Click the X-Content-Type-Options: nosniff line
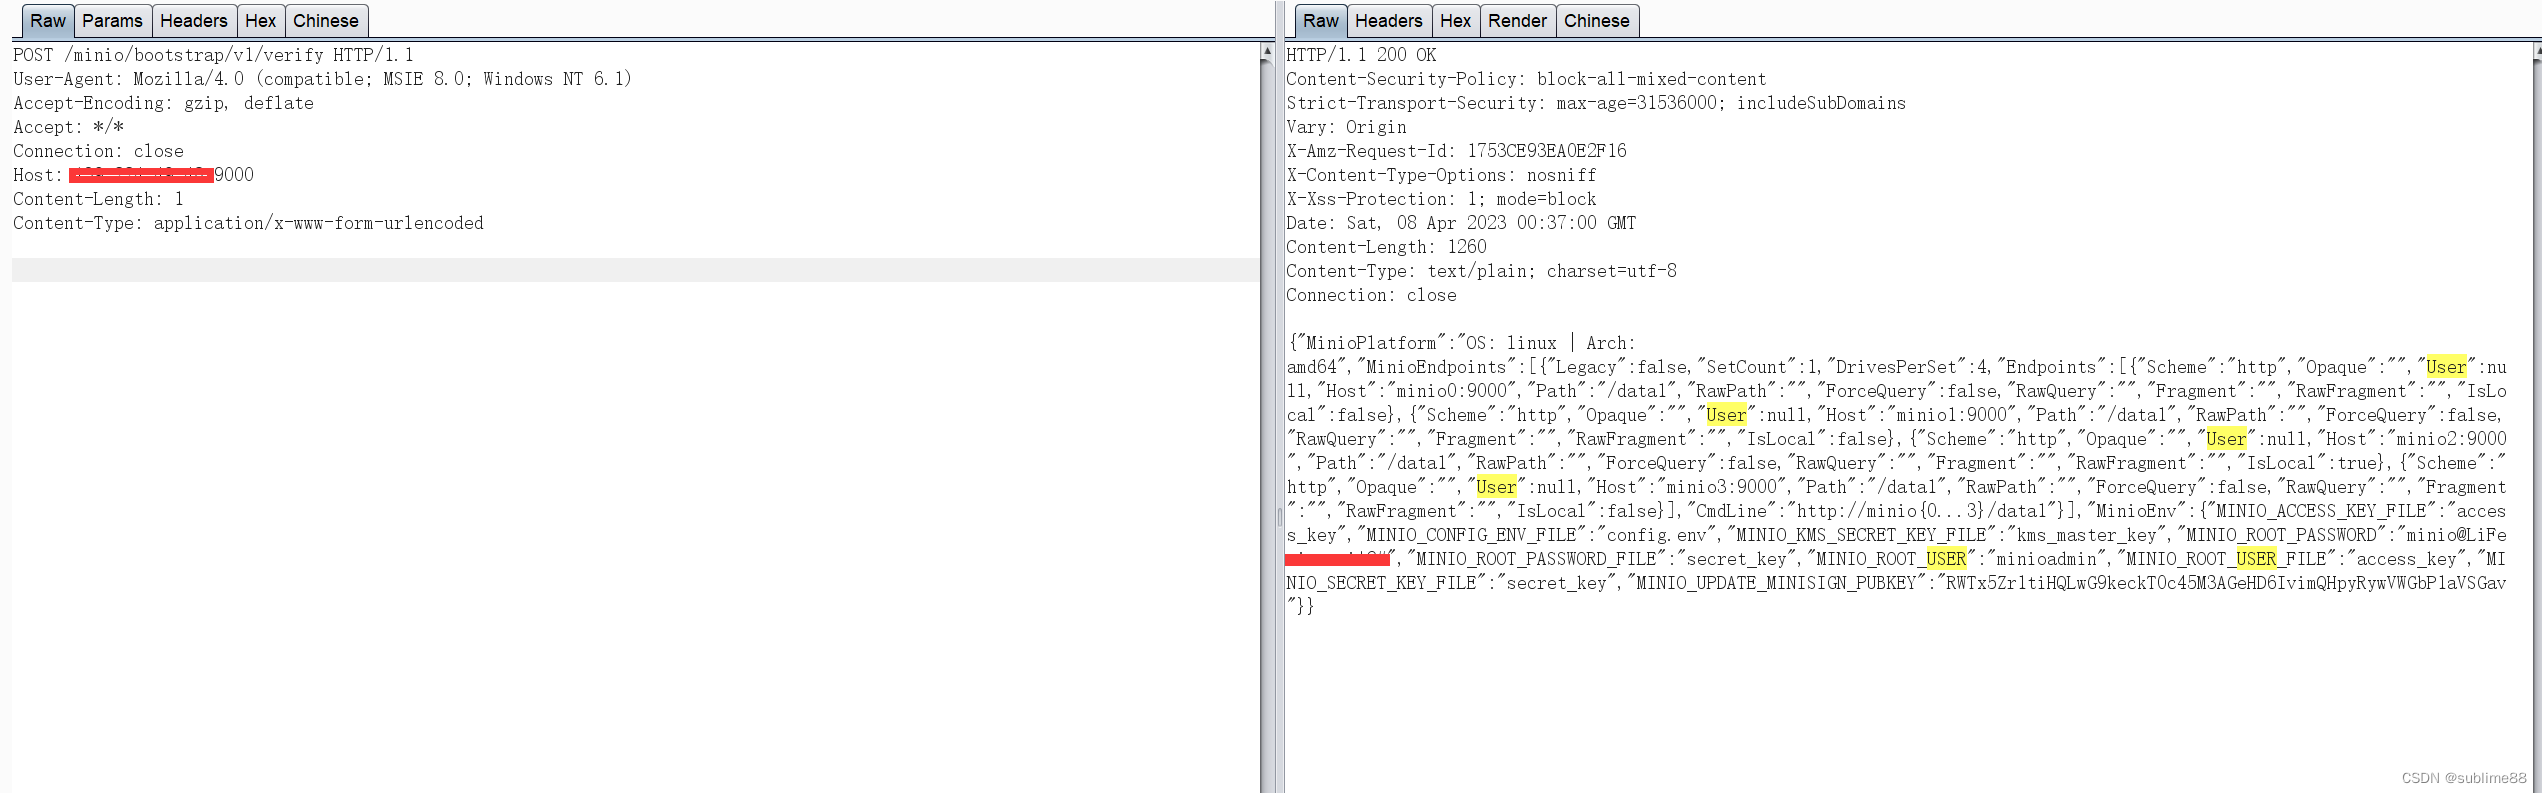2542x793 pixels. [1441, 175]
